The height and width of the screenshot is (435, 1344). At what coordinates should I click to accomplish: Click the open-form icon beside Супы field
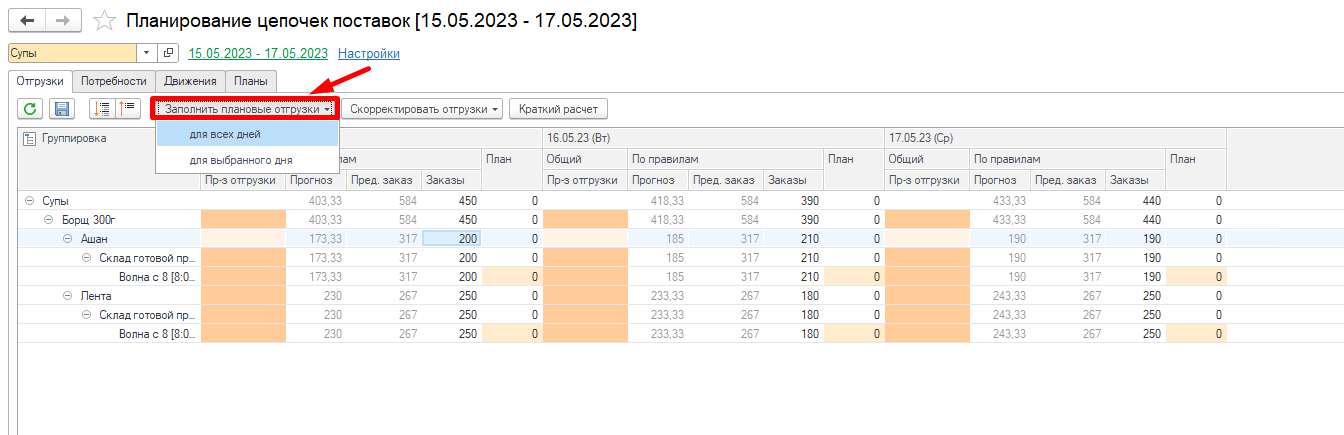point(168,53)
